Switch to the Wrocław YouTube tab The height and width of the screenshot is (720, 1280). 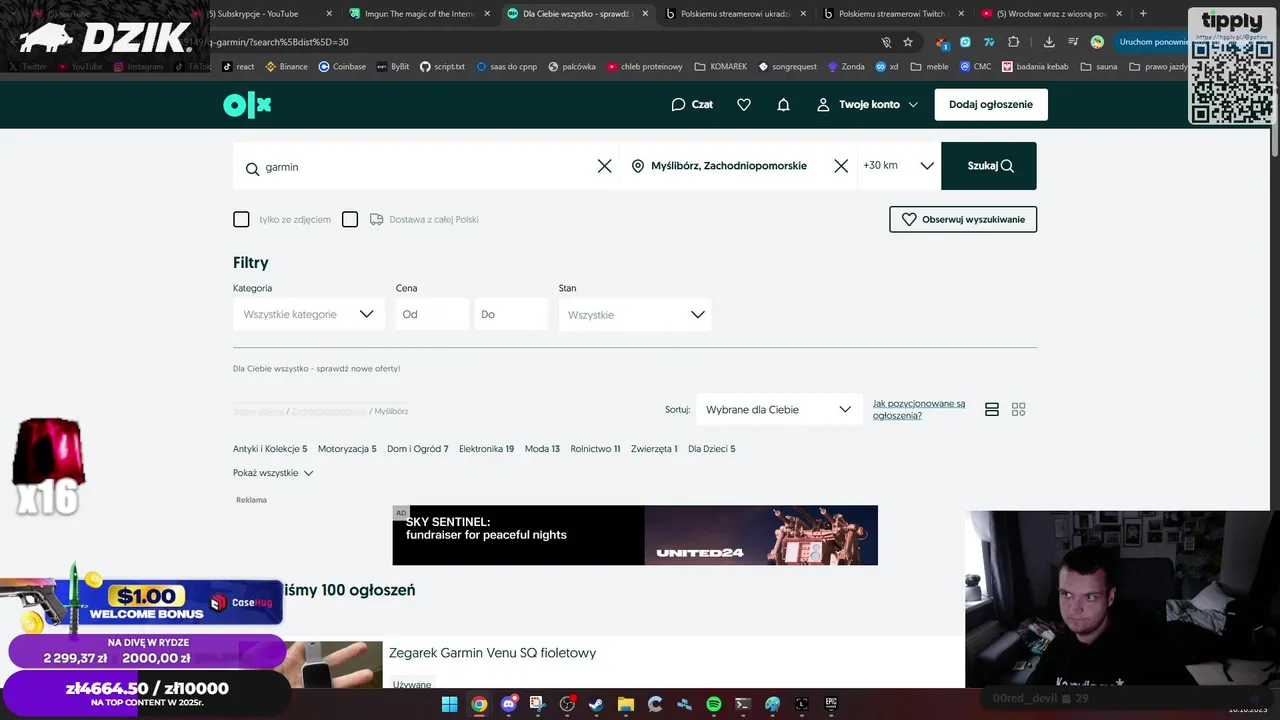1050,14
